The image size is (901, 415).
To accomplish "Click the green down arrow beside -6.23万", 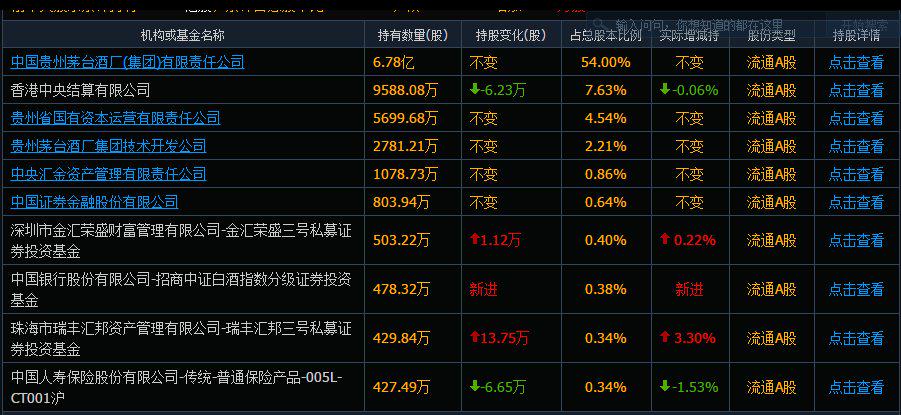I will pos(475,90).
